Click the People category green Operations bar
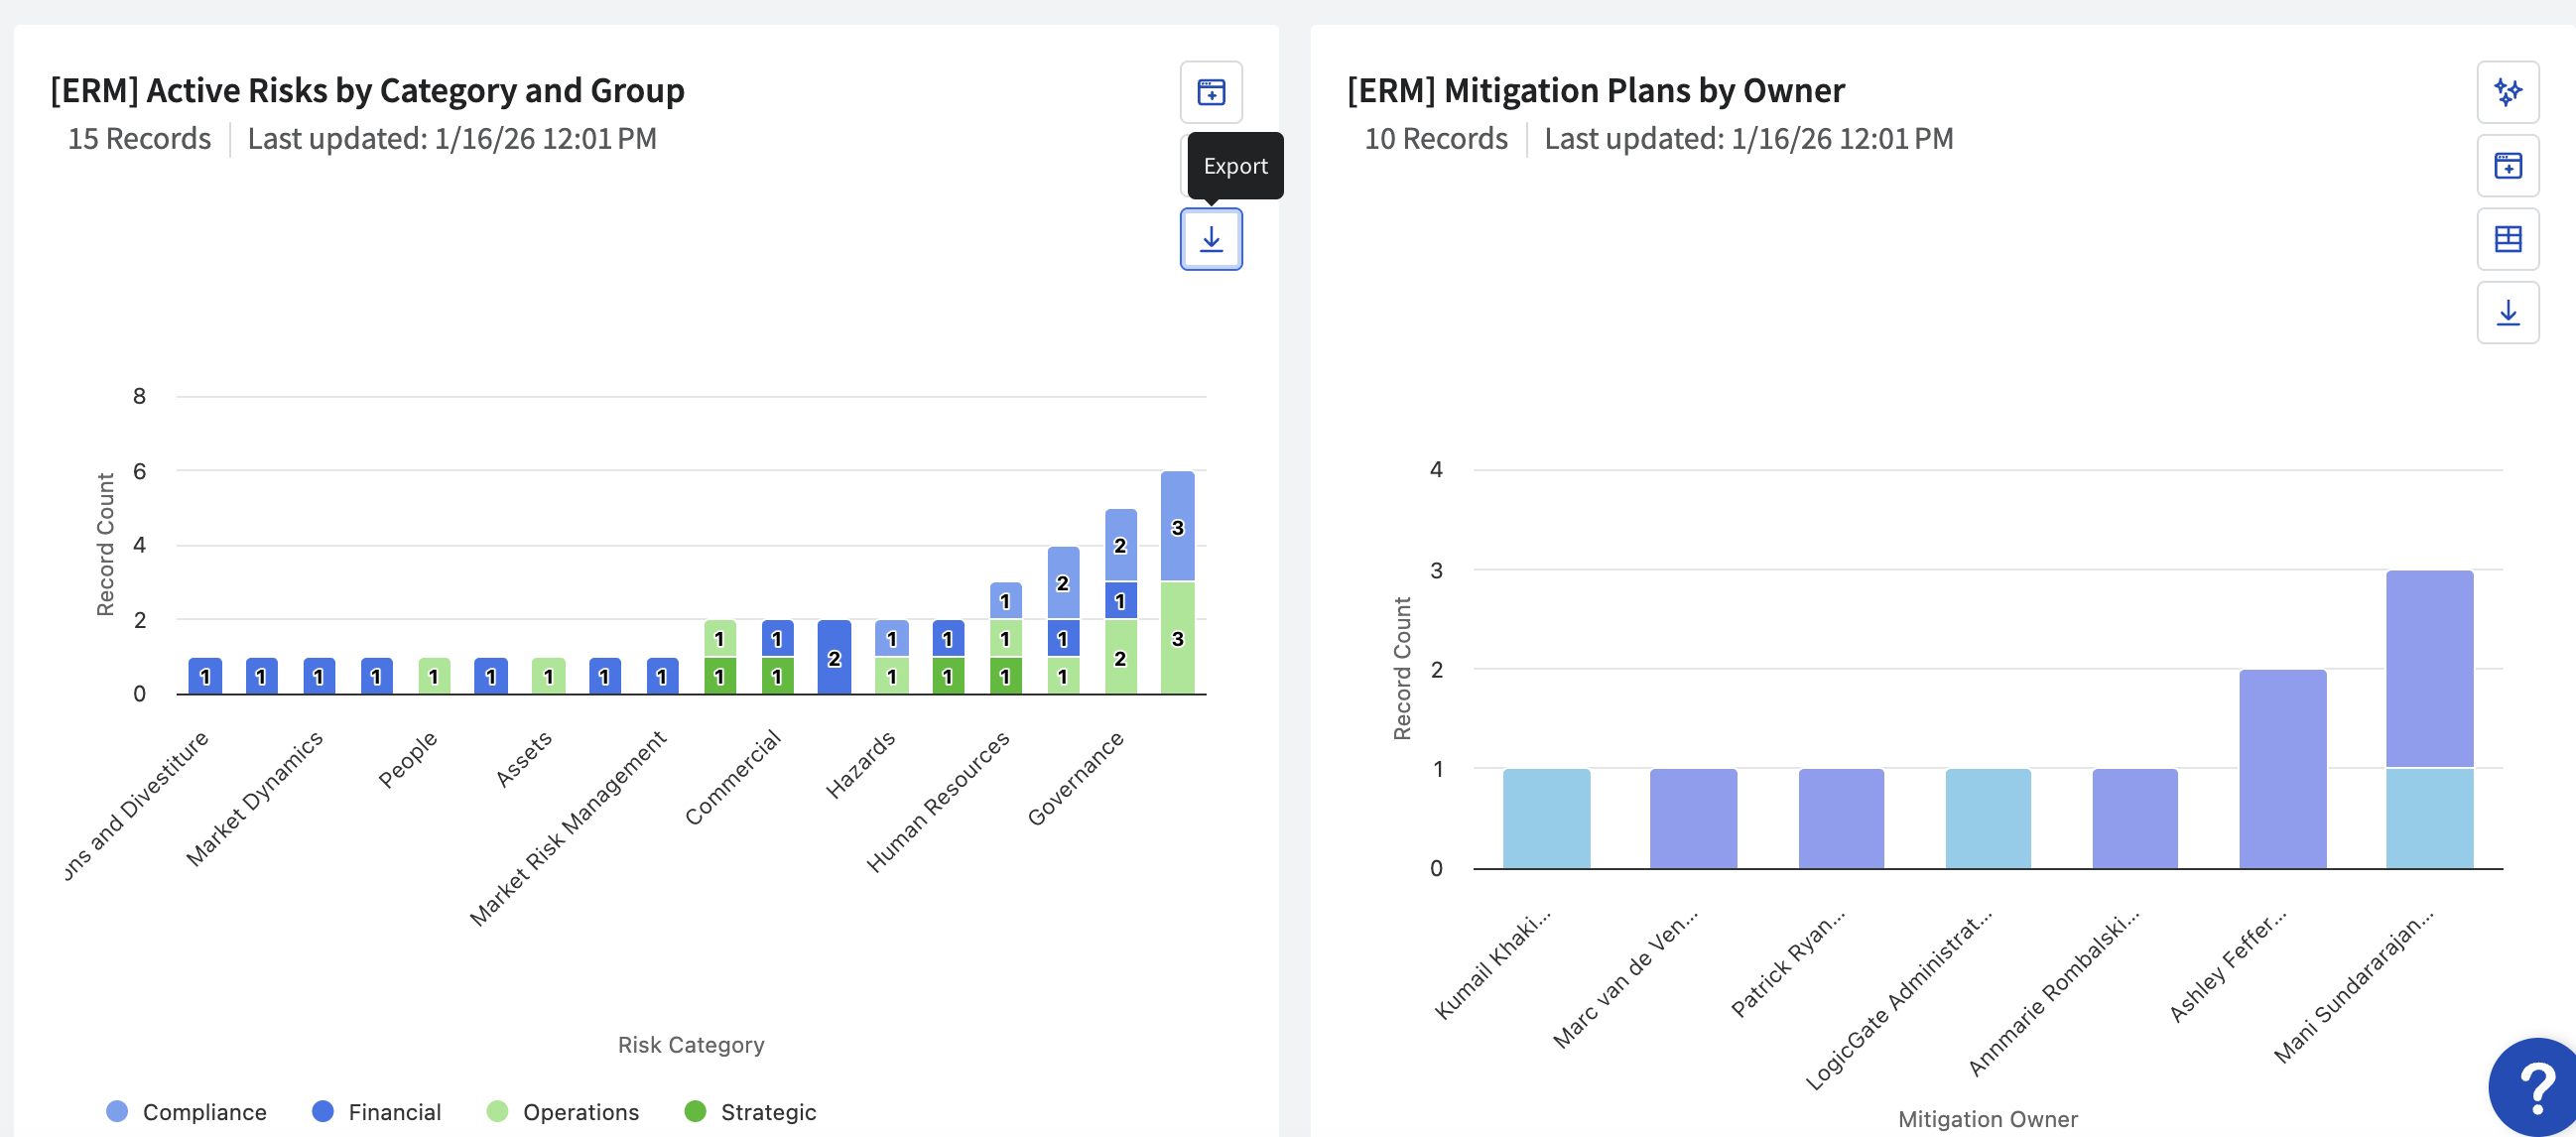The image size is (2576, 1137). tap(433, 676)
